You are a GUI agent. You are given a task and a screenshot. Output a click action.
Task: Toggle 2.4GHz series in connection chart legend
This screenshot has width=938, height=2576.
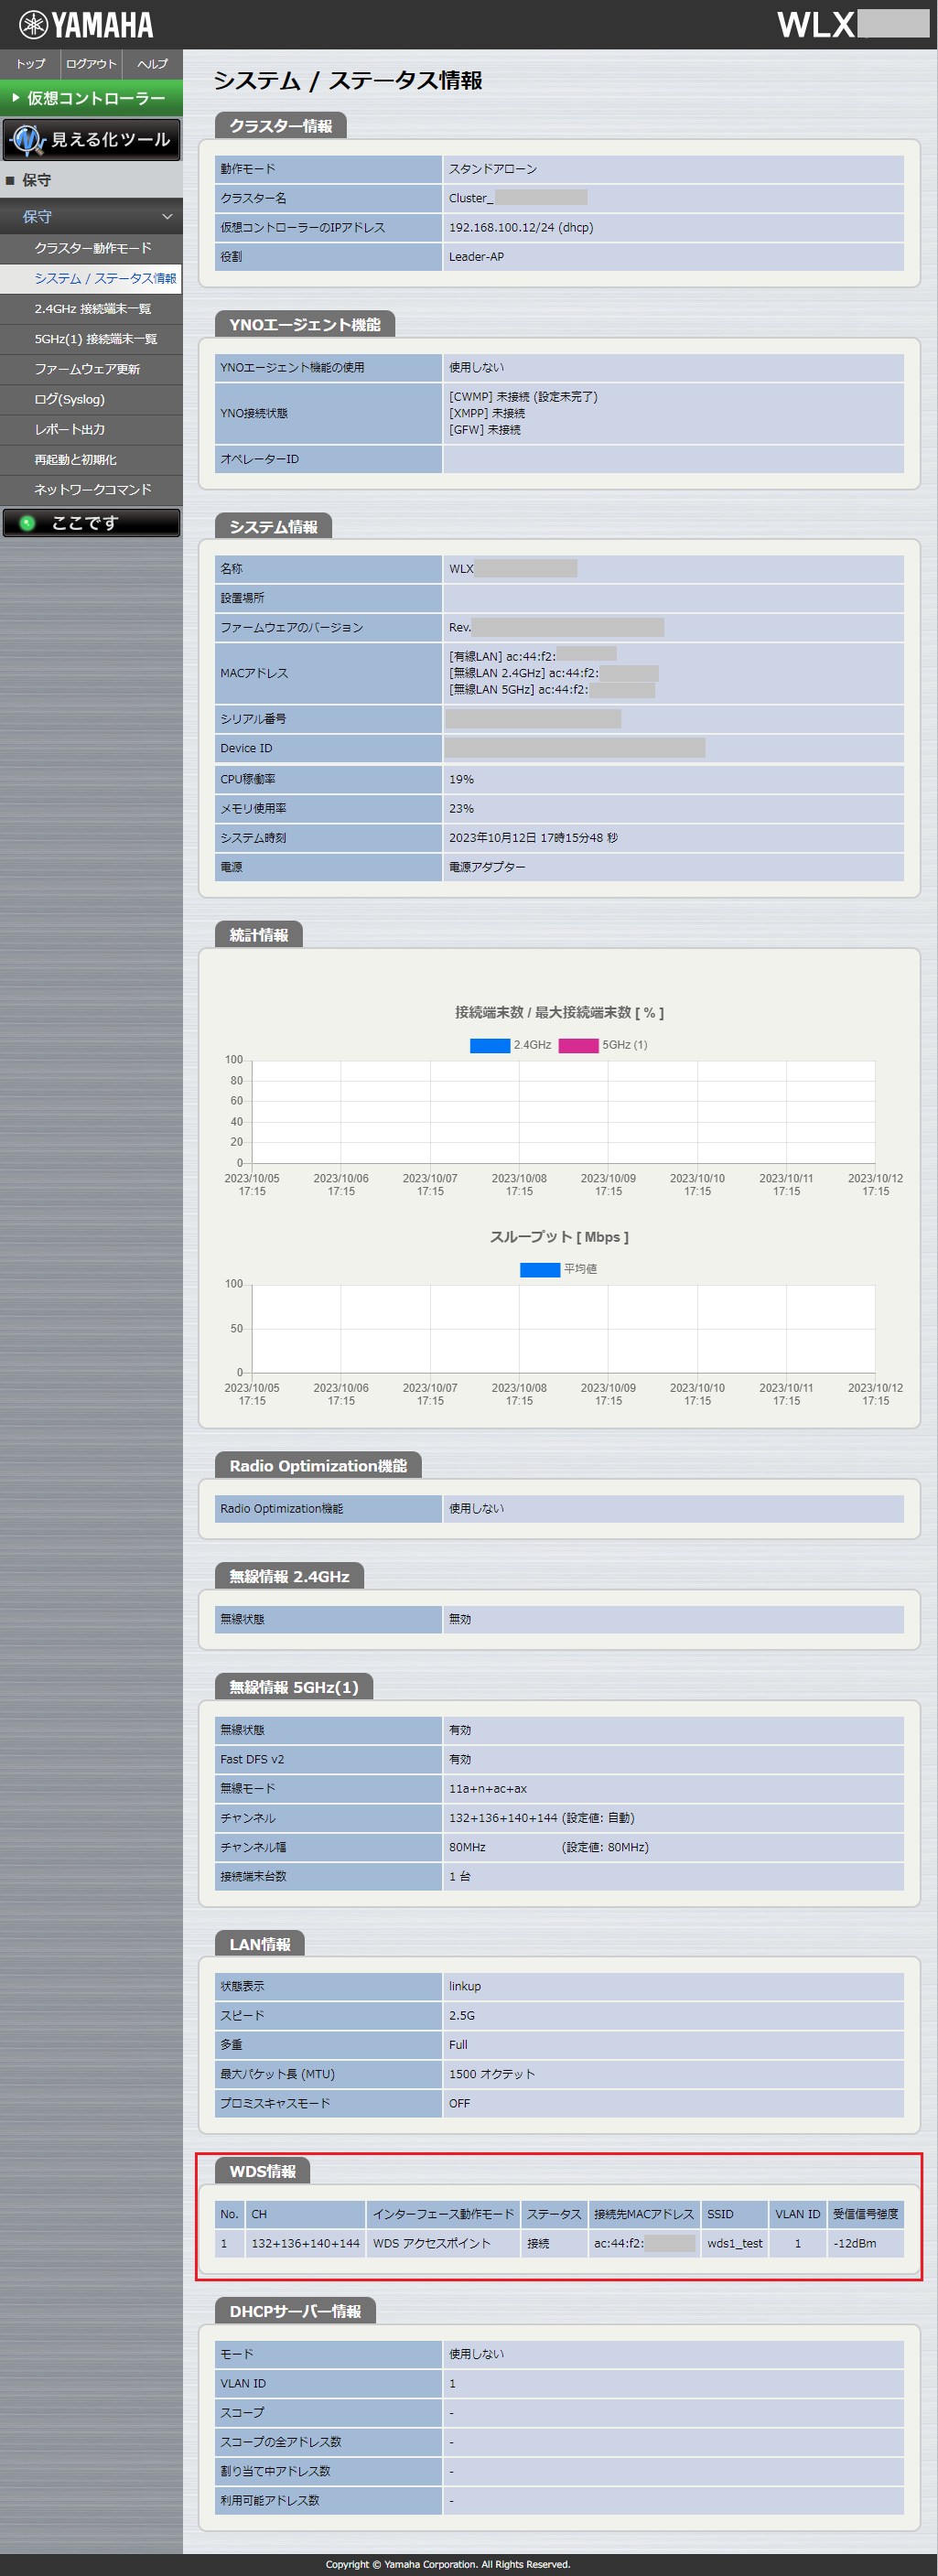490,1045
